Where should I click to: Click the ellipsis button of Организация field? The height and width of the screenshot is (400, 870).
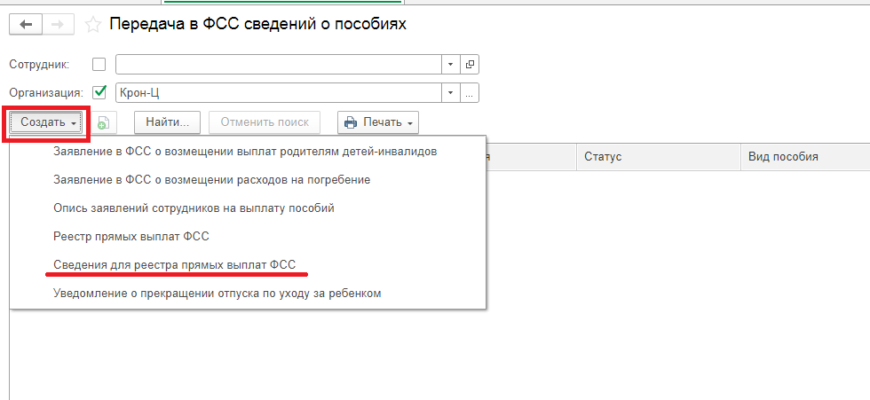(x=469, y=93)
